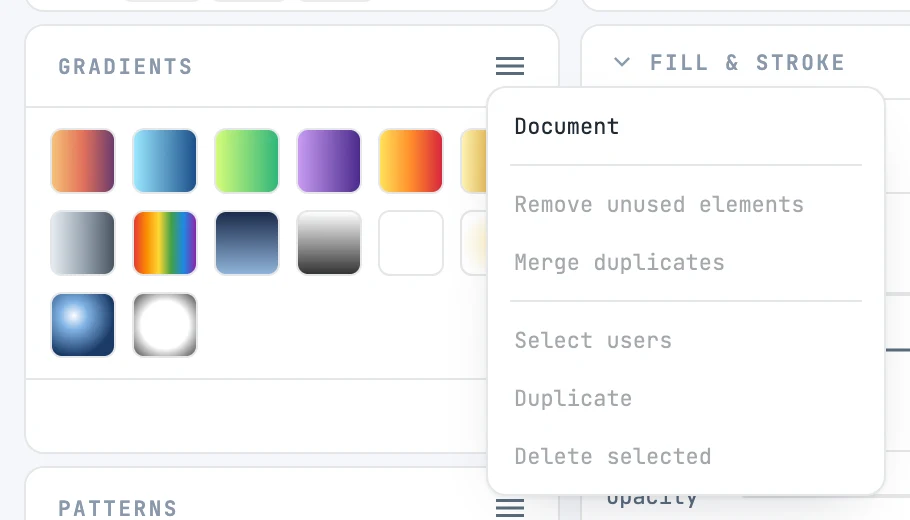Choose the rainbow gradient swatch

[165, 243]
